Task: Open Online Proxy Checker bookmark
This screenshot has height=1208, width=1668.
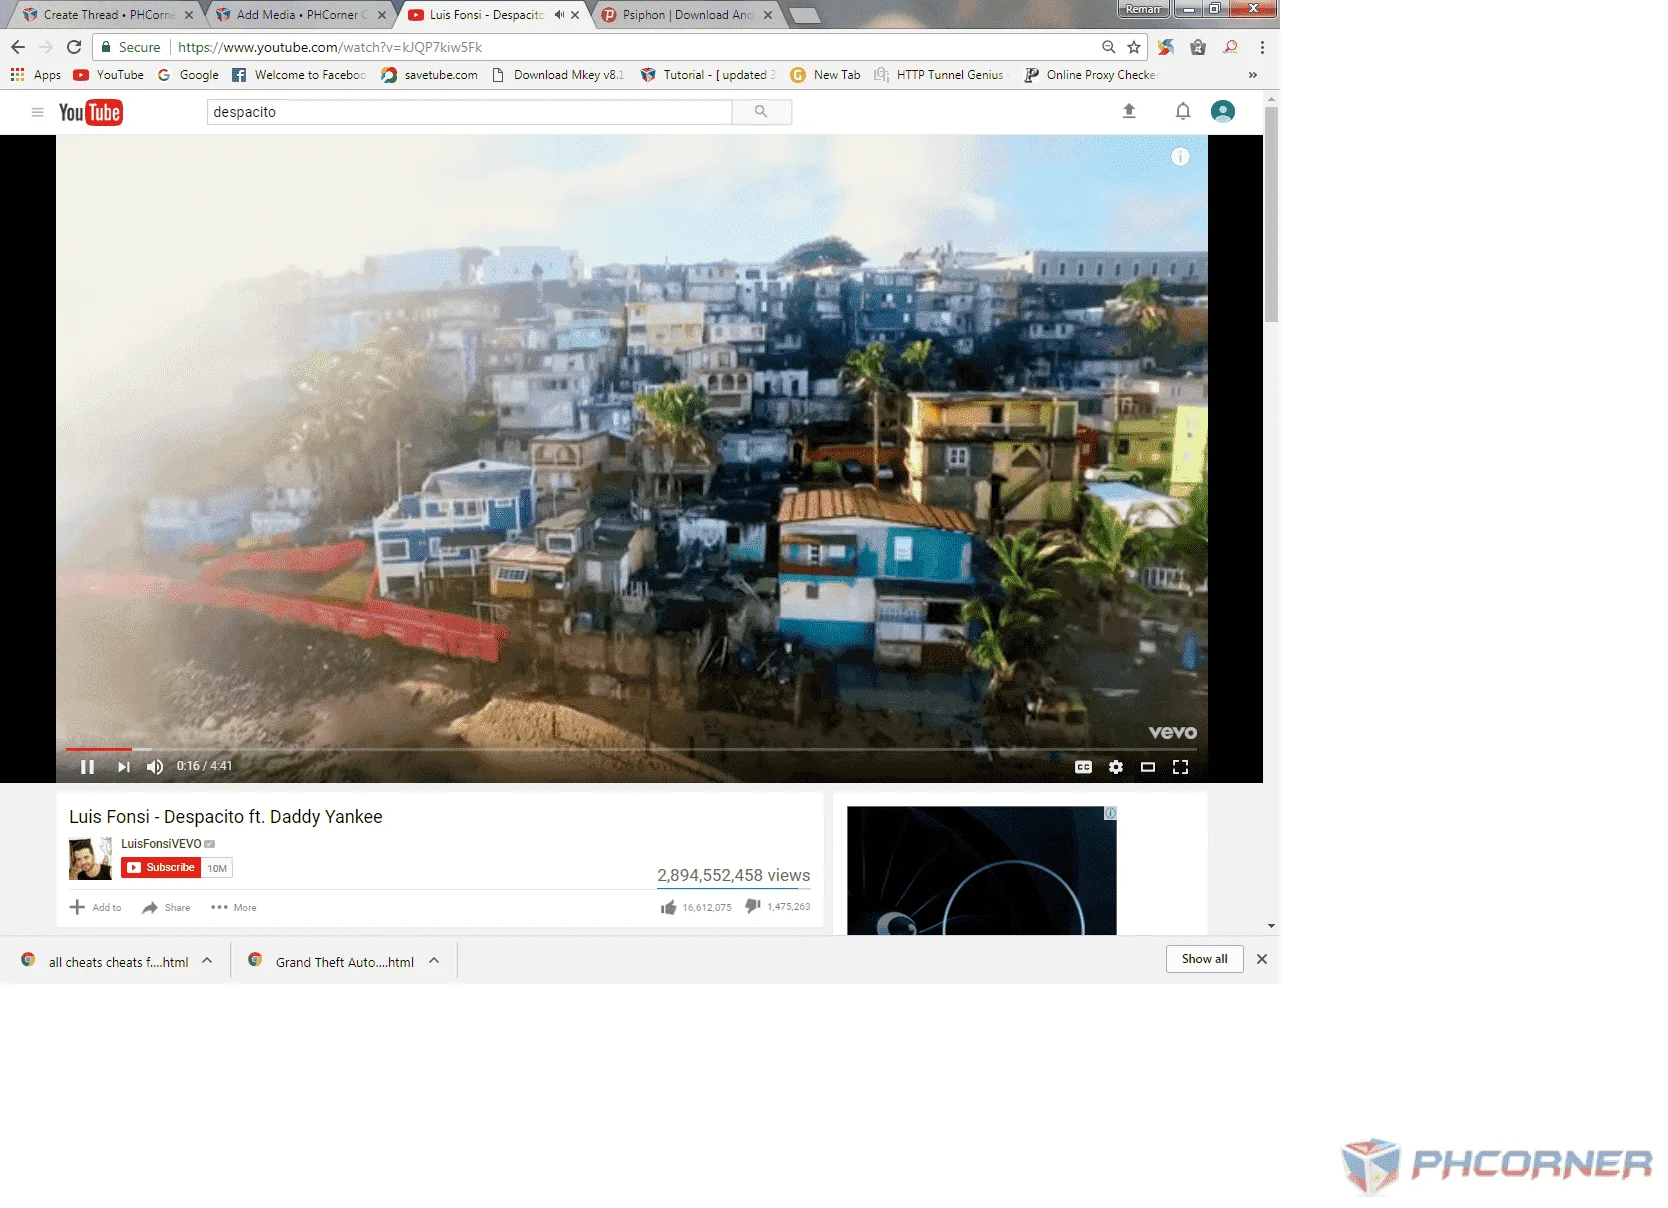Action: pos(1091,75)
